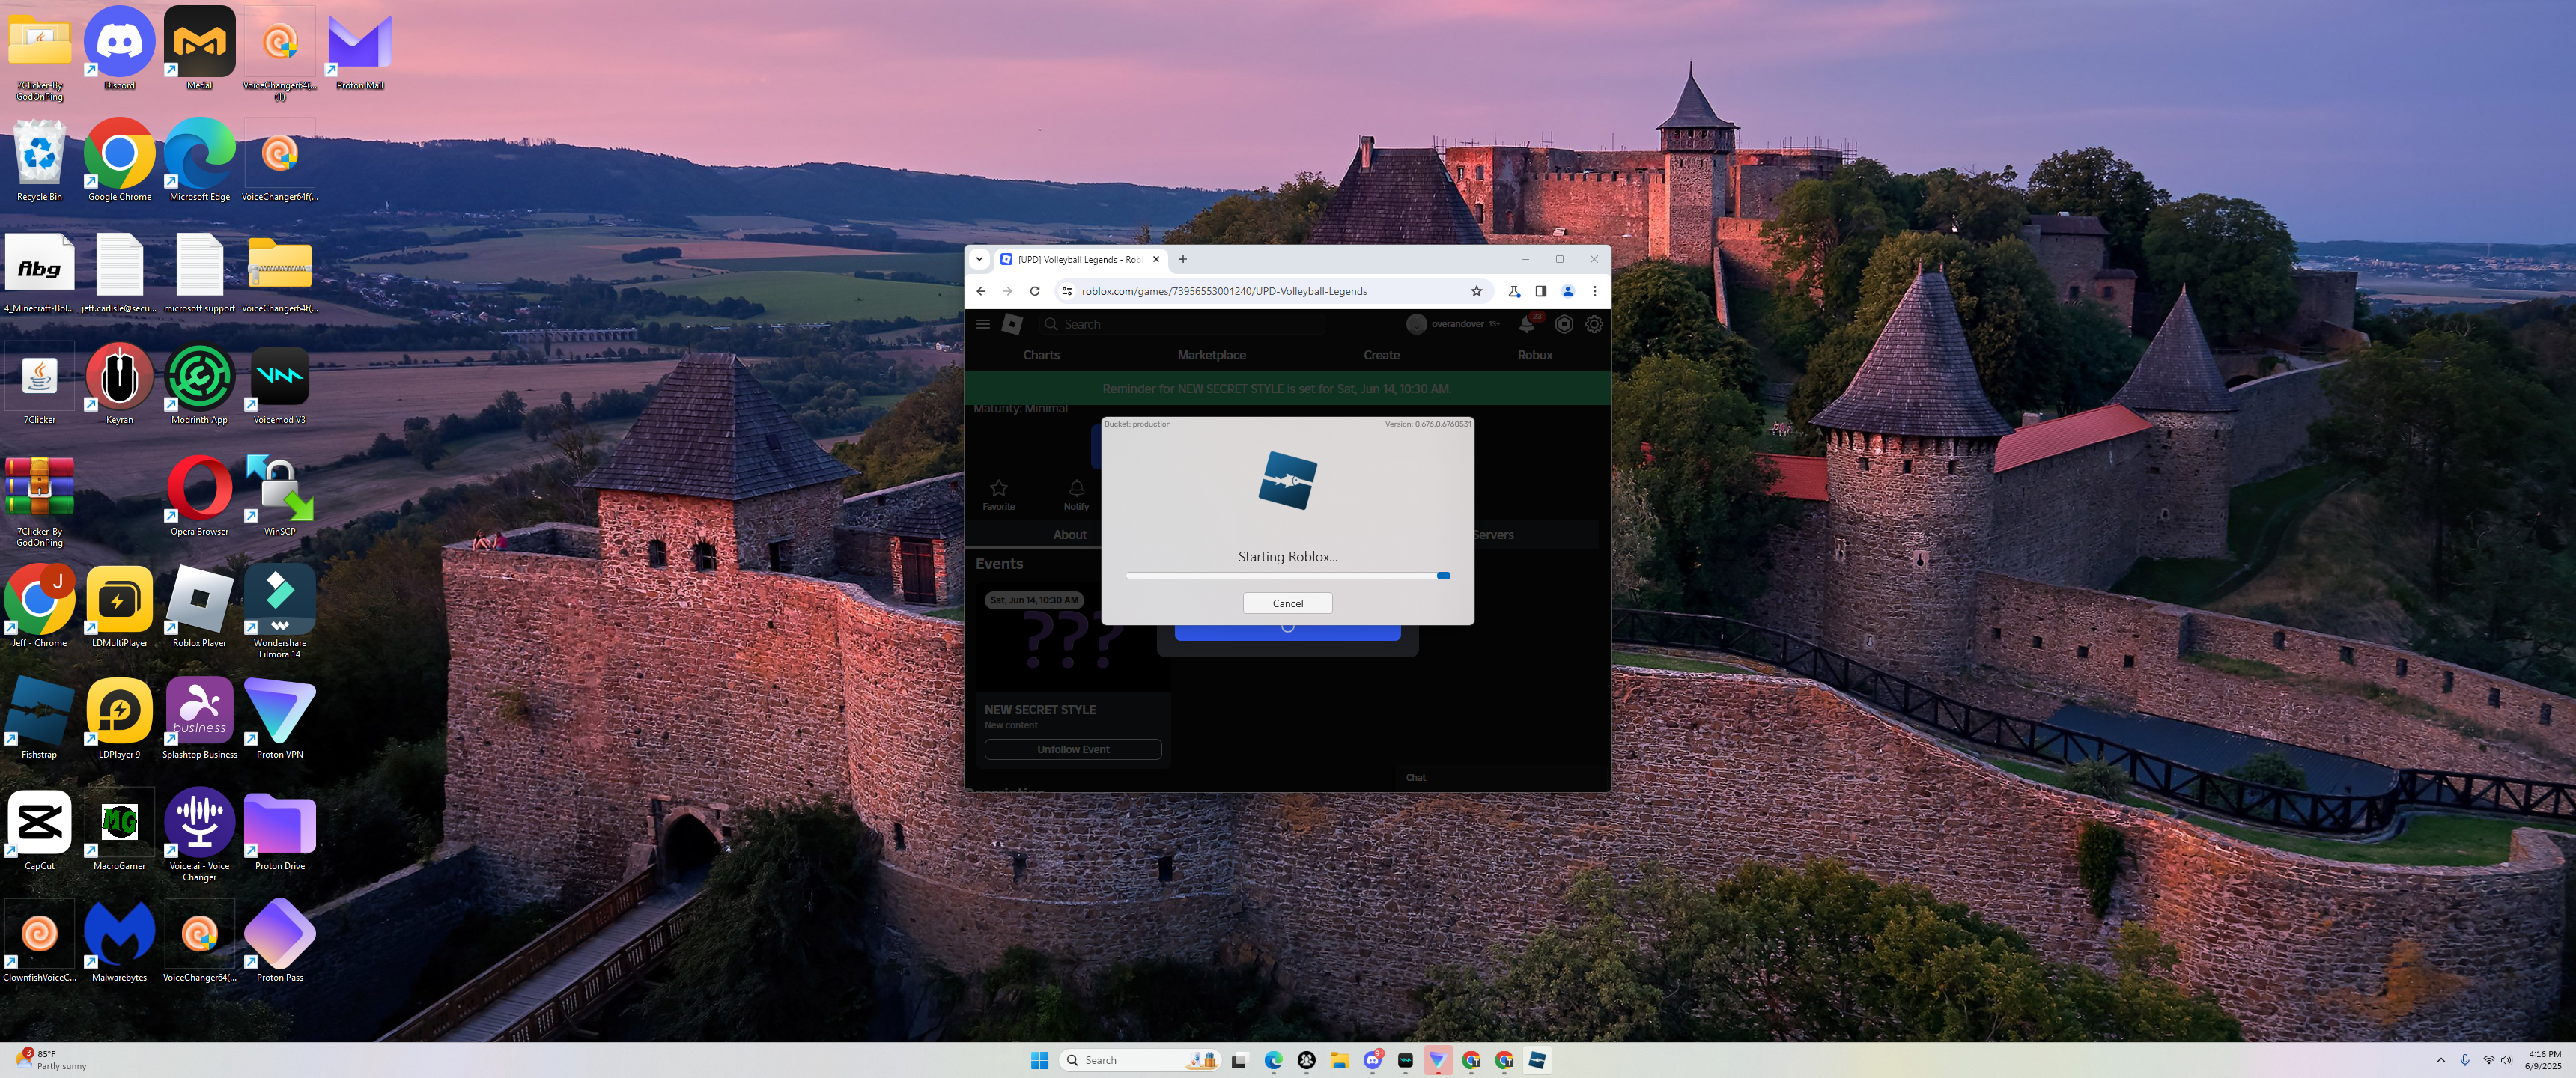Viewport: 2576px width, 1078px height.
Task: Click the Roblox notifications bell icon
Action: tap(1527, 325)
